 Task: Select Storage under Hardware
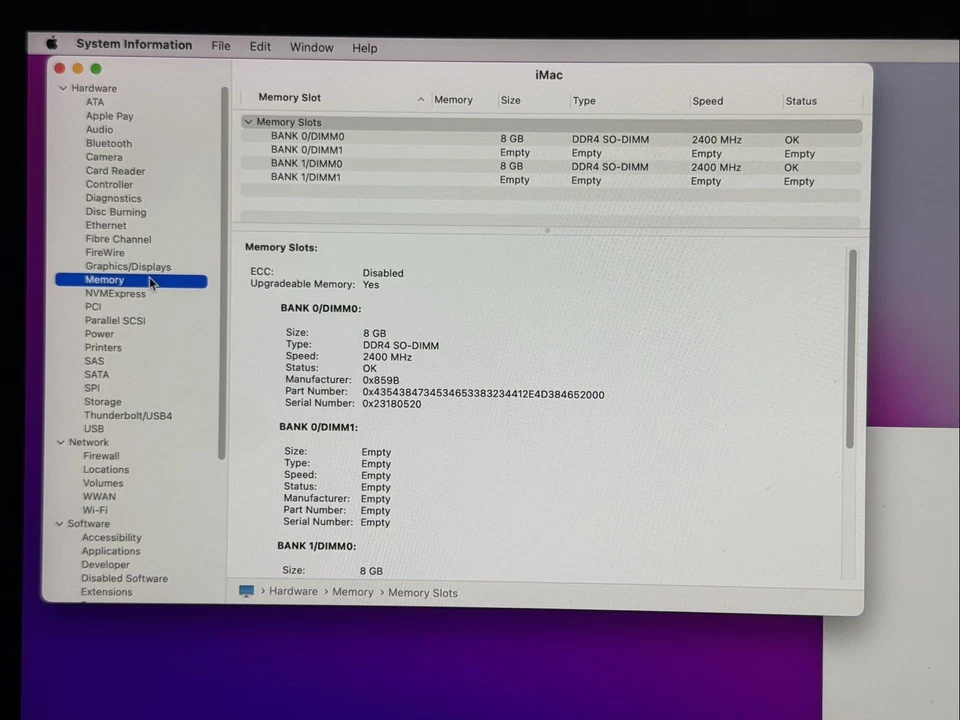(102, 401)
